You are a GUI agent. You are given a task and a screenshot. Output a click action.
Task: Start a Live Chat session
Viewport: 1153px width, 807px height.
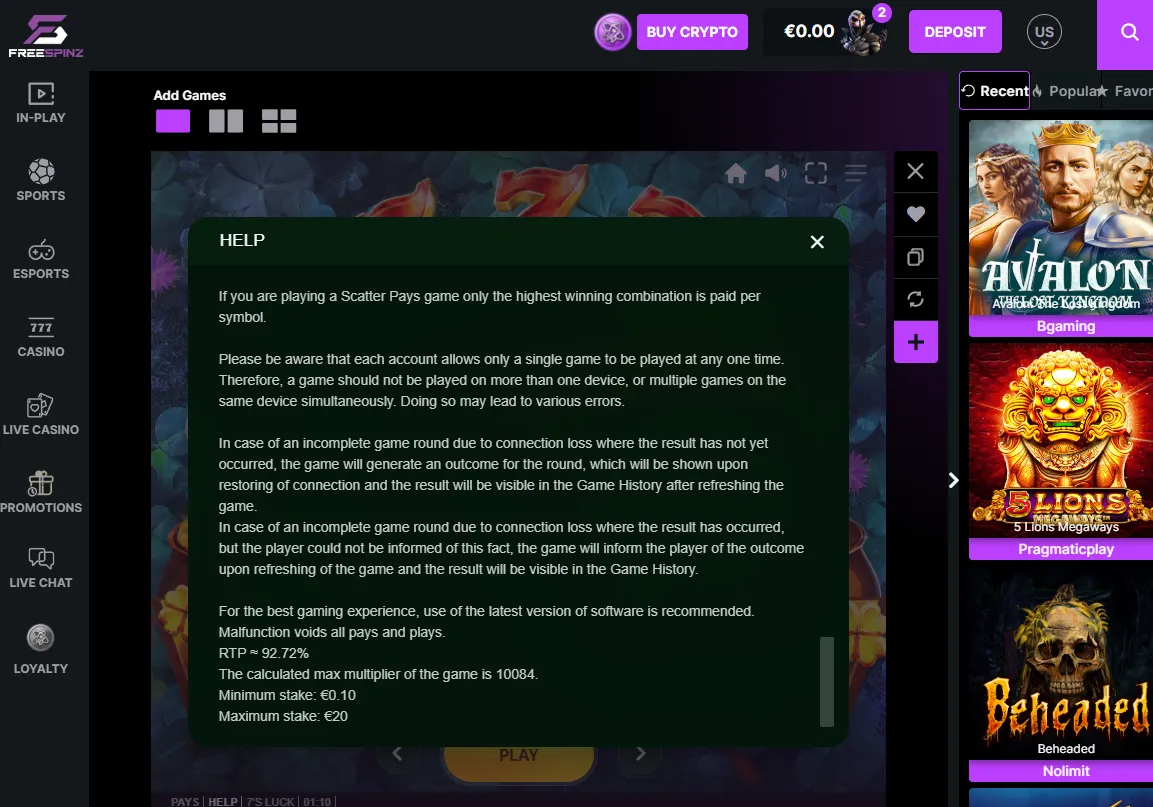coord(41,568)
